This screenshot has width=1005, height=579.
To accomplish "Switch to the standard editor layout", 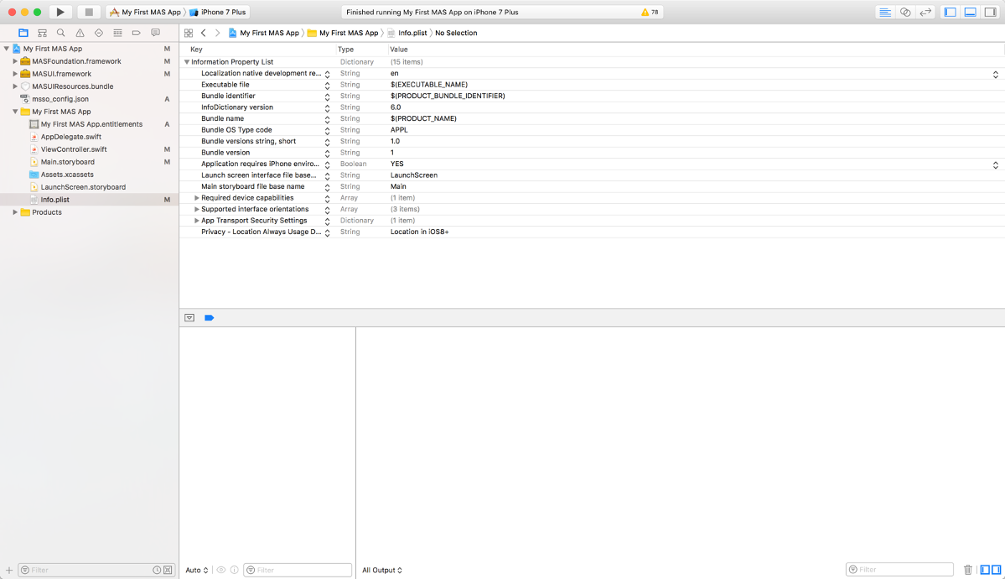I will pos(885,12).
